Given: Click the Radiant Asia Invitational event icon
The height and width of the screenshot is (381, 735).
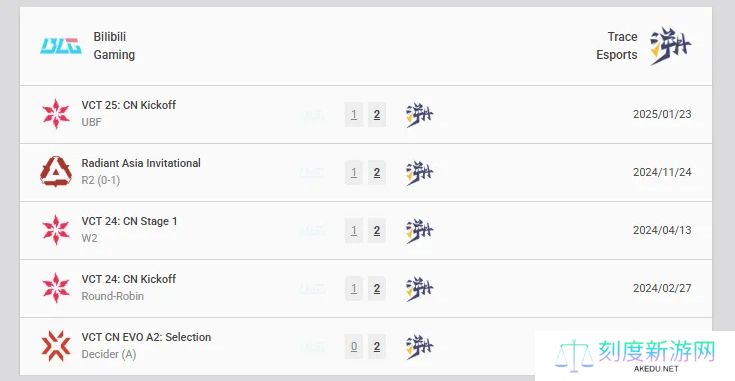Looking at the screenshot, I should pyautogui.click(x=56, y=172).
